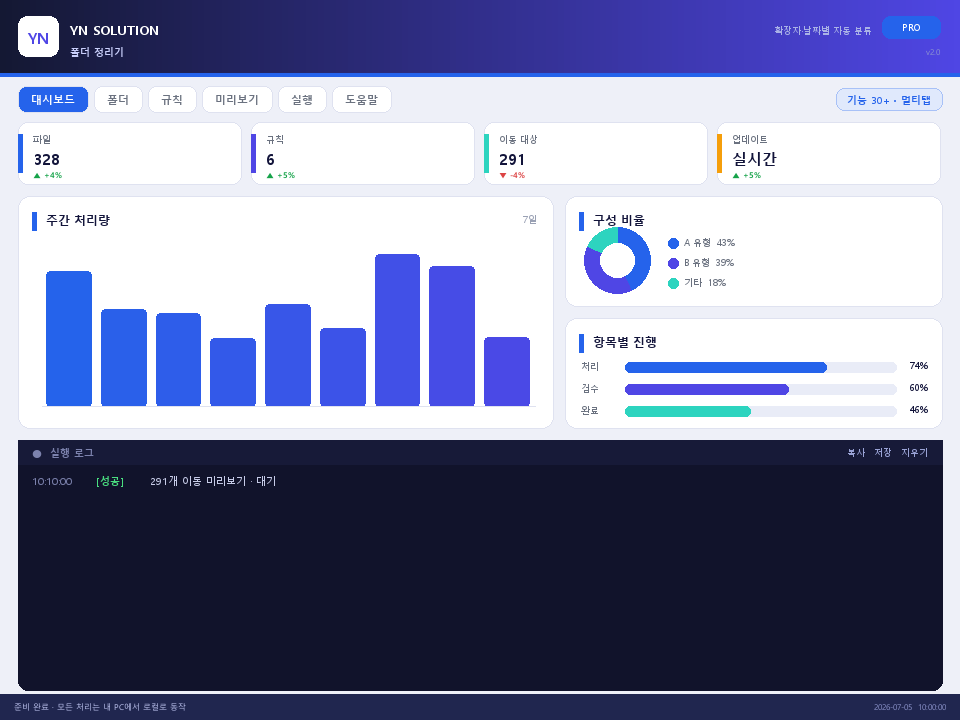The image size is (960, 720).
Task: Click the red down arrow under 이동 대상
Action: click(503, 176)
